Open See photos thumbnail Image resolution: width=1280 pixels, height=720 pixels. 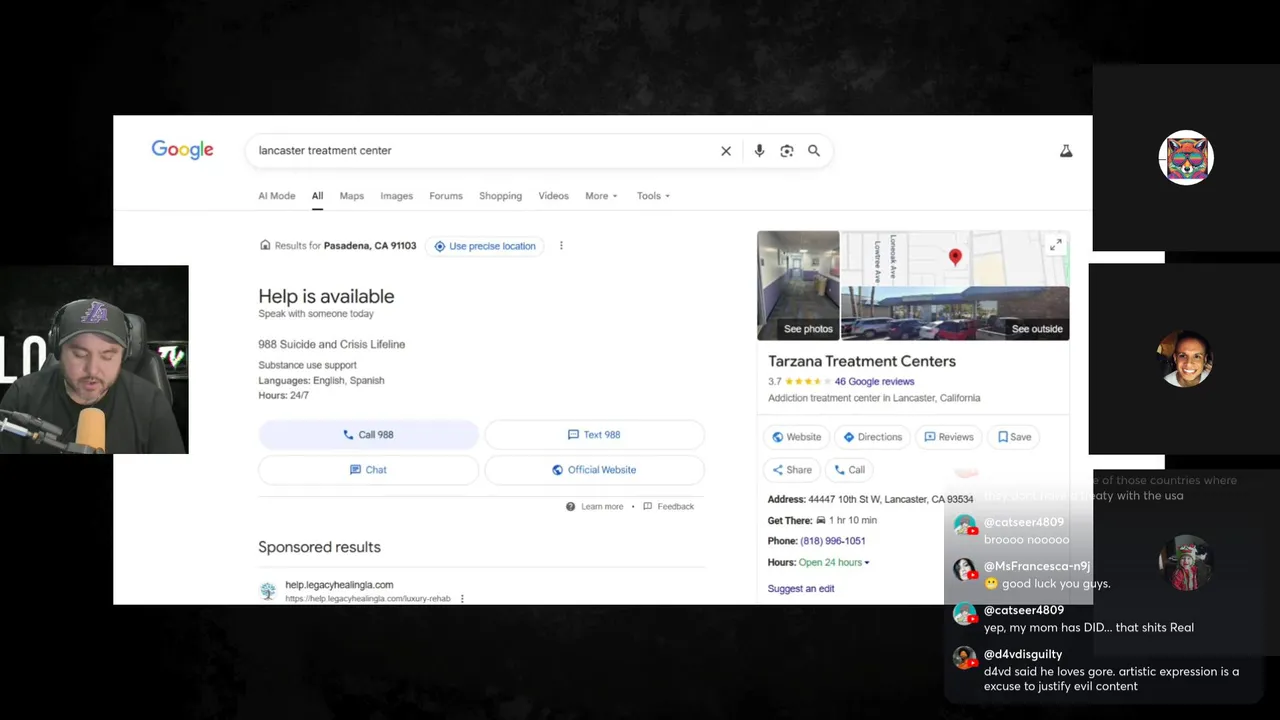pyautogui.click(x=798, y=286)
